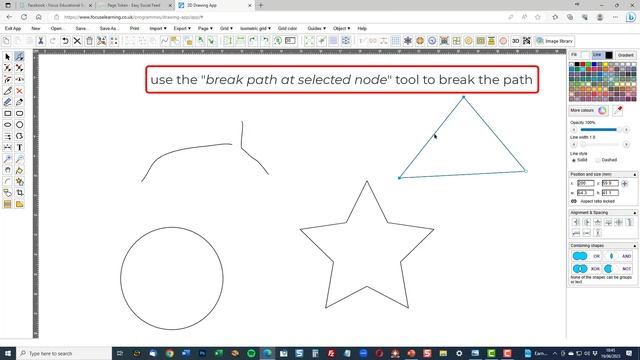Open the Image library
640x360 pixels.
coord(555,41)
